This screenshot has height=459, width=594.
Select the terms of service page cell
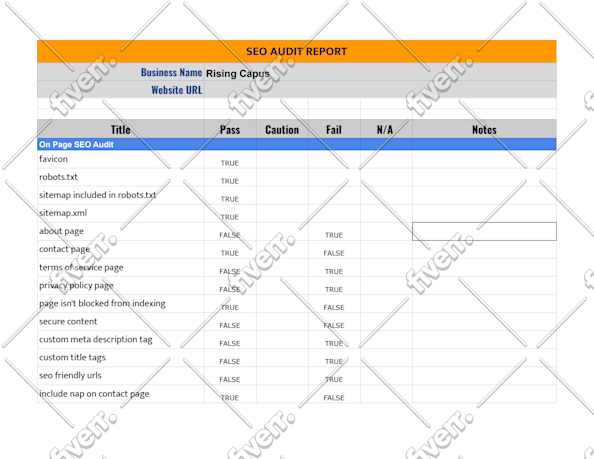pyautogui.click(x=121, y=267)
